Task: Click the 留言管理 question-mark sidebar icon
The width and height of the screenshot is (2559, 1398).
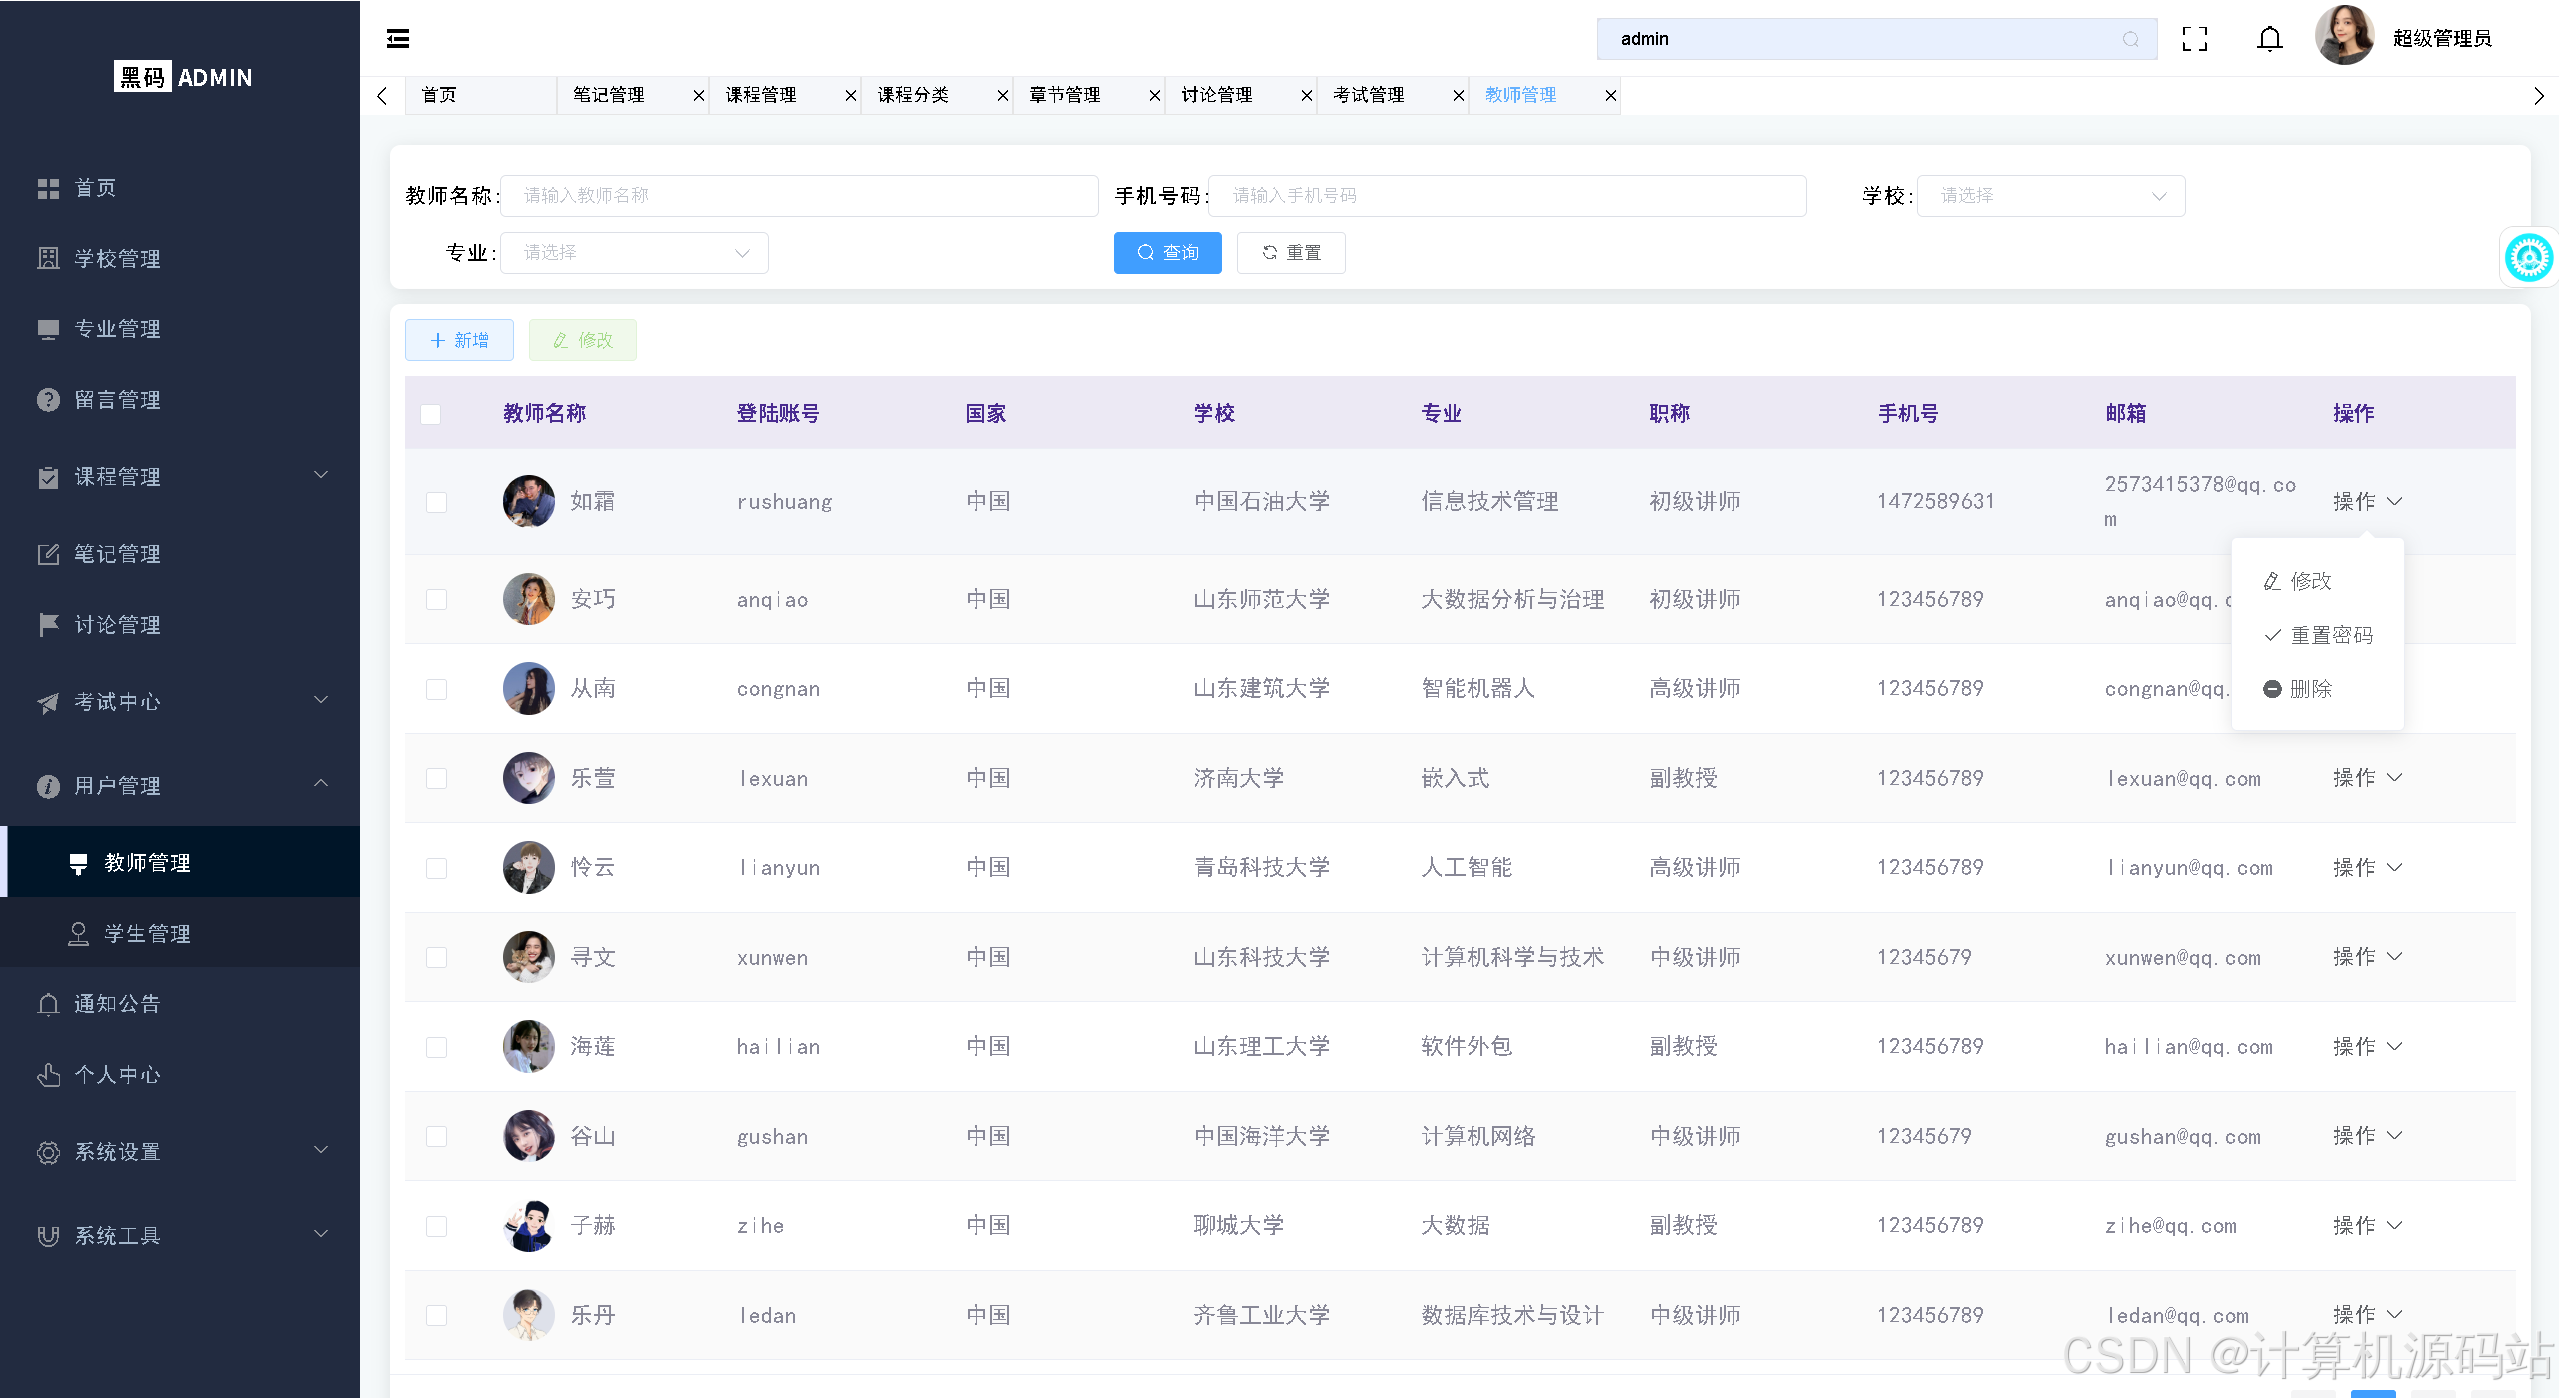Action: click(48, 399)
